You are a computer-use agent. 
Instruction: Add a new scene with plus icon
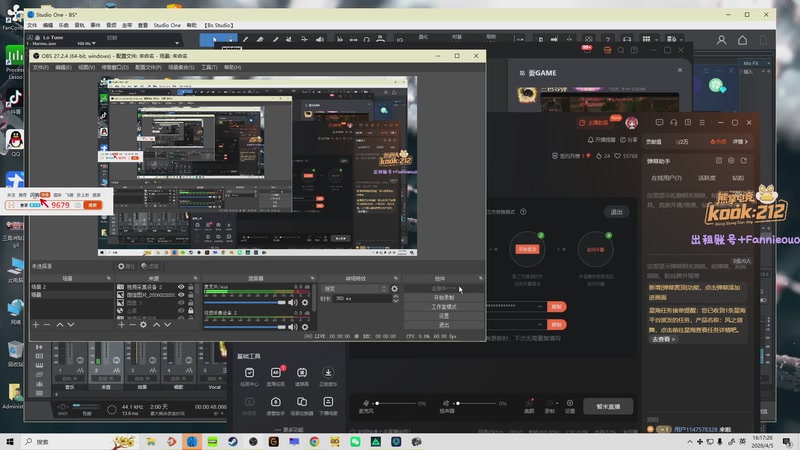36,324
